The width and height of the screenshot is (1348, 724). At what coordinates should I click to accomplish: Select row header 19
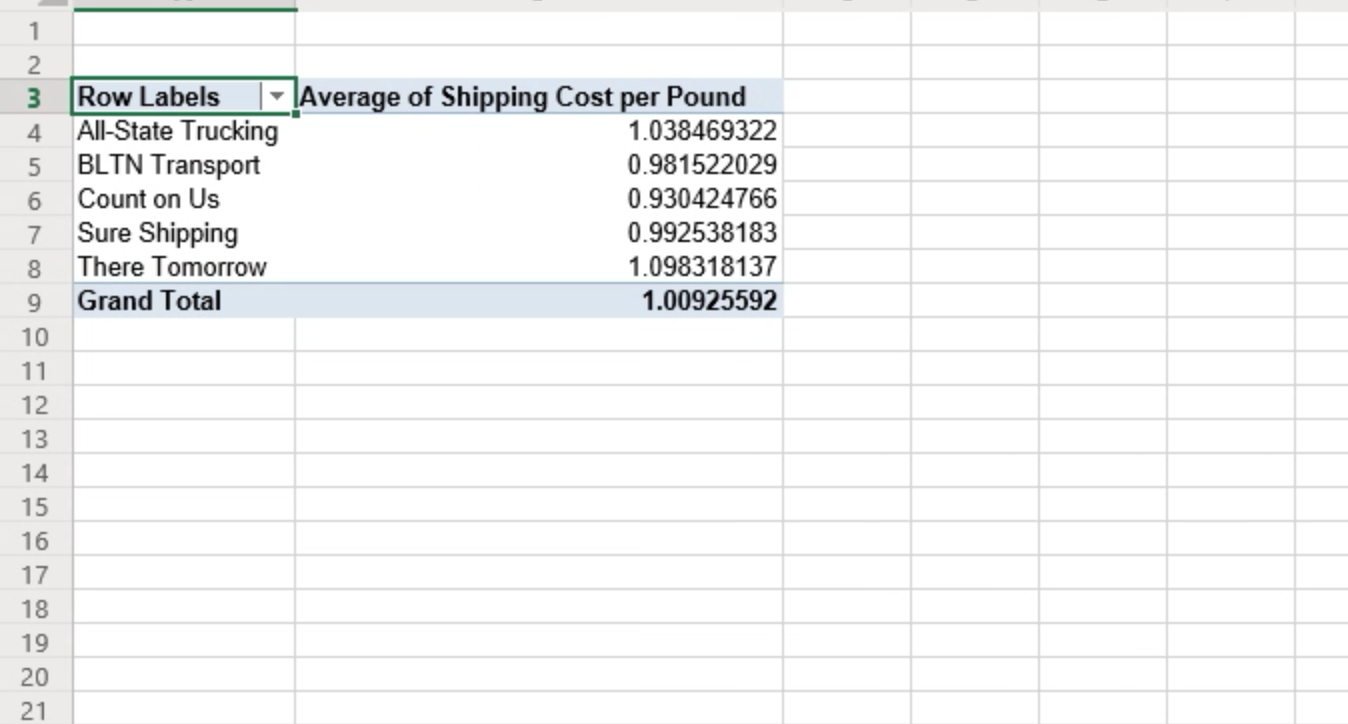(36, 642)
